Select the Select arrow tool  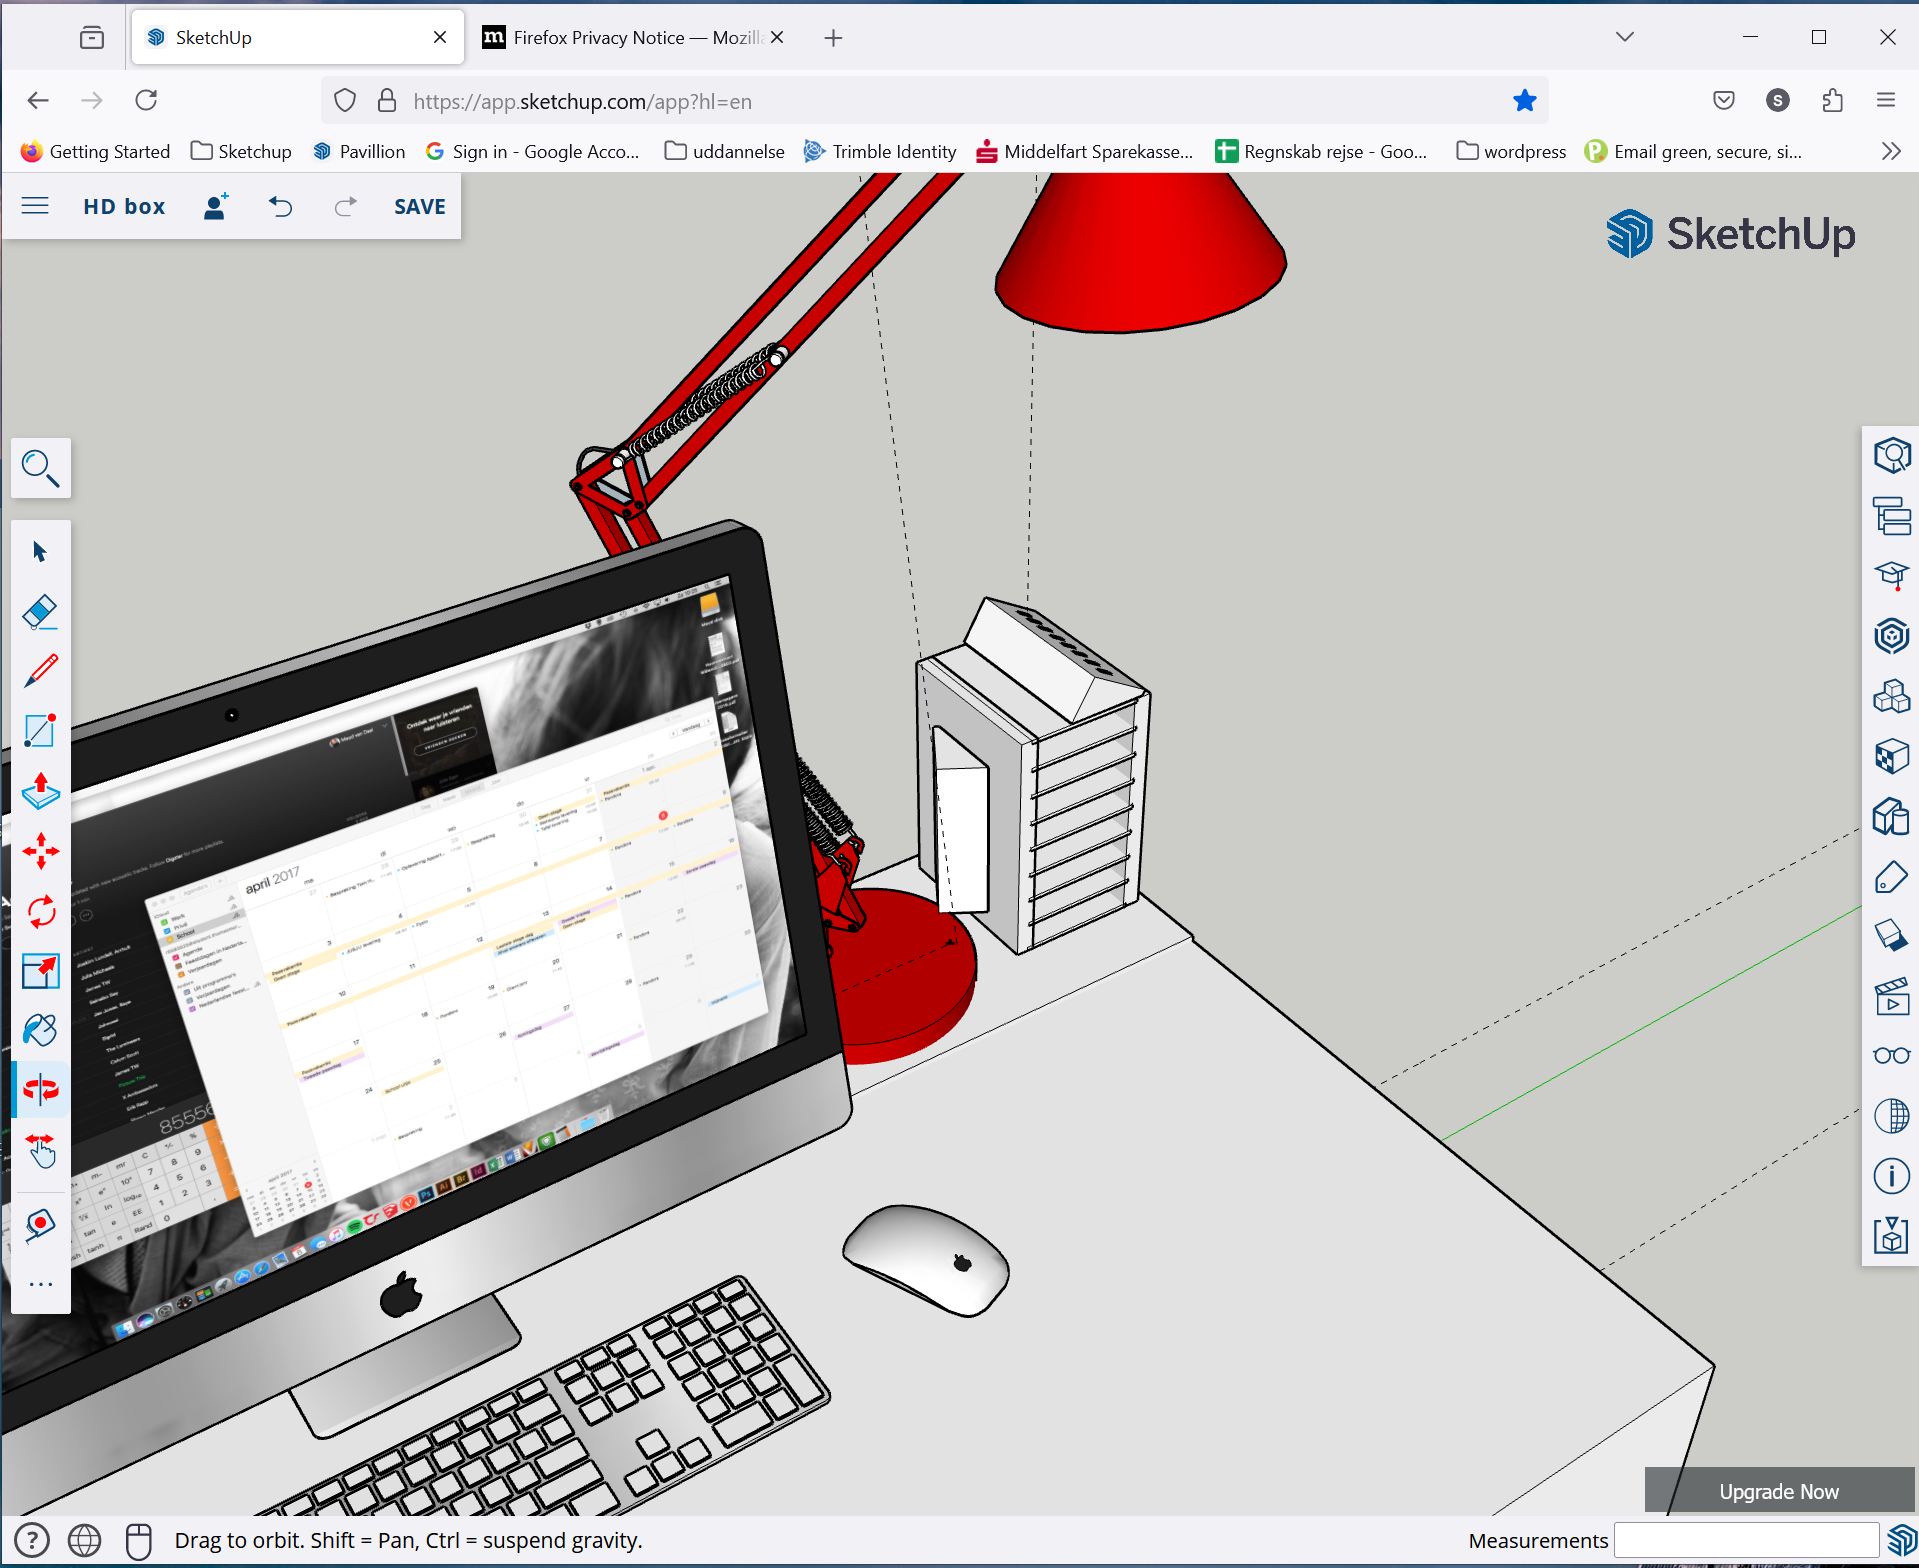pyautogui.click(x=41, y=551)
